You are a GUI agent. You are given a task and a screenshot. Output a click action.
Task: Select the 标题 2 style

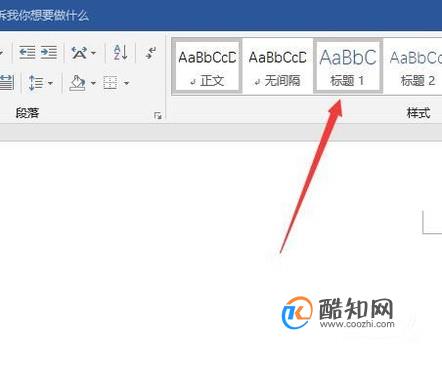413,66
